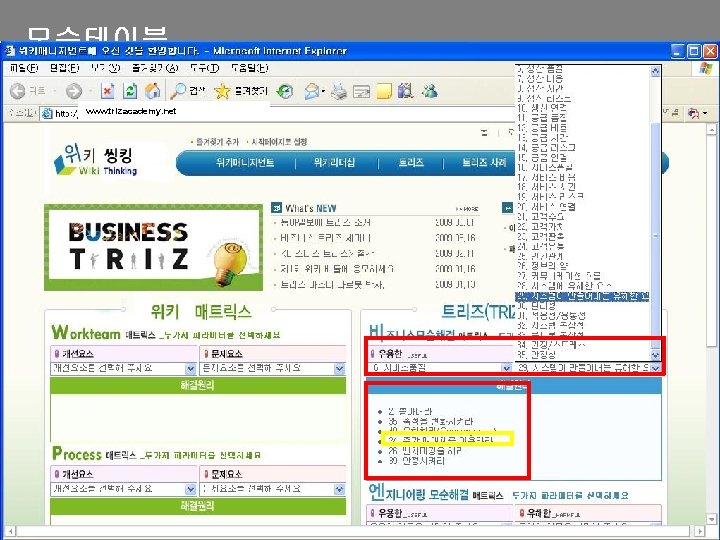
Task: Select item 10 in the open dropdown list
Action: tap(583, 108)
